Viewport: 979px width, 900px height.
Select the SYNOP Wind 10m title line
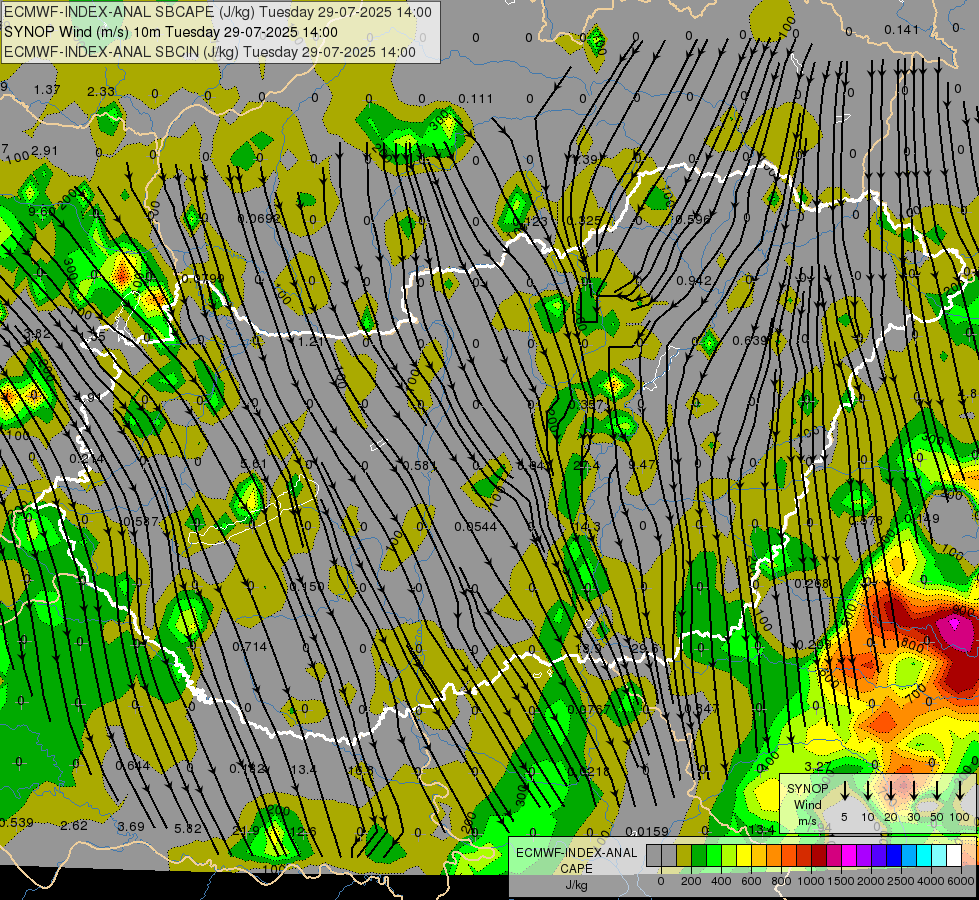point(170,32)
